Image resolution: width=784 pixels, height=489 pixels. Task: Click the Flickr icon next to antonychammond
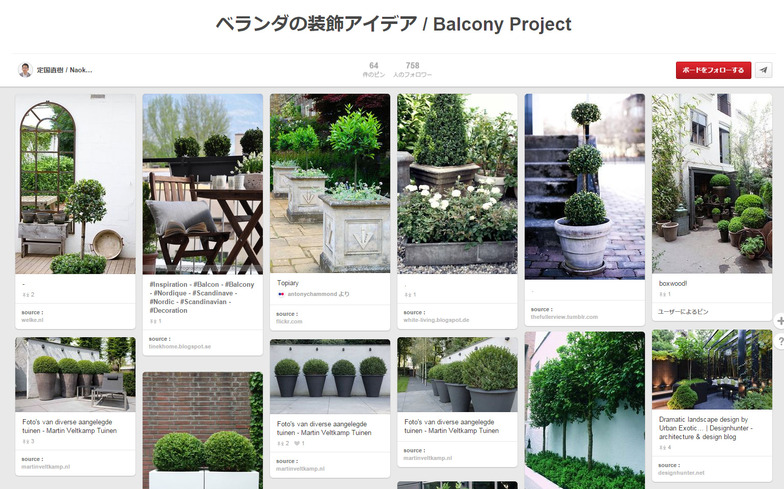point(281,294)
